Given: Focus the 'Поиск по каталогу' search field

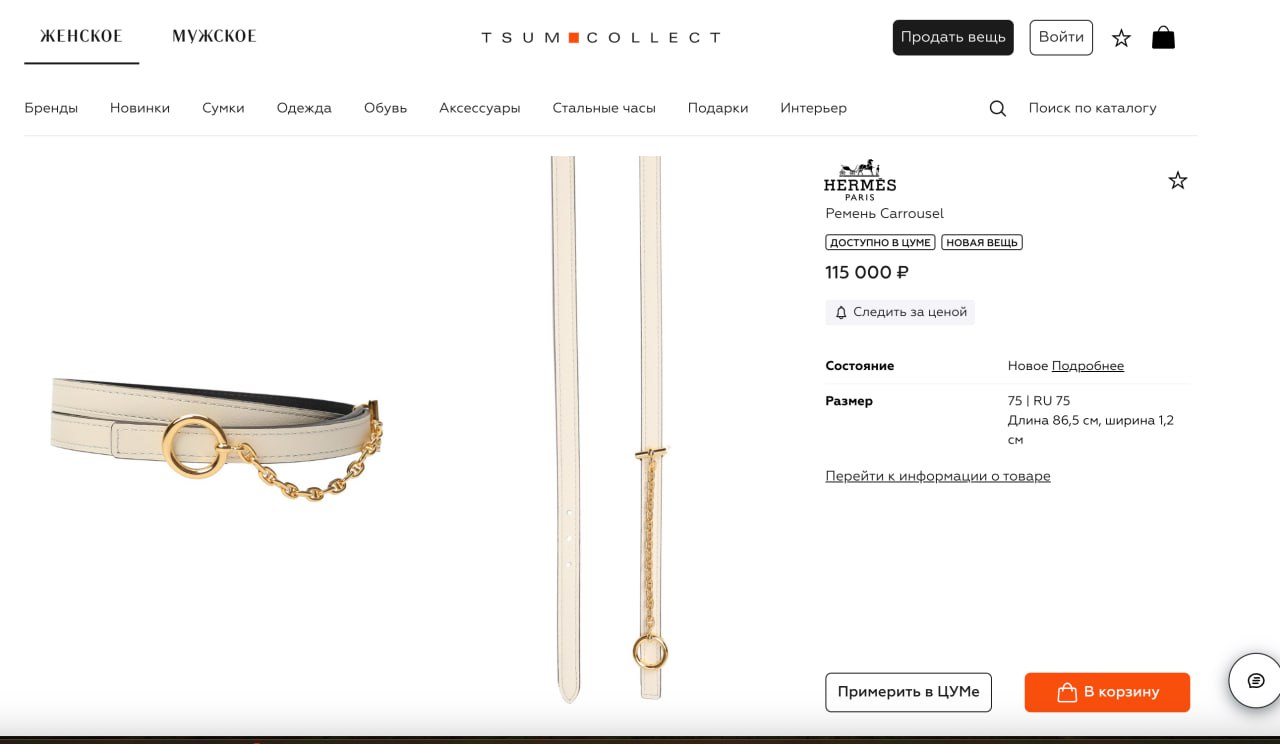Looking at the screenshot, I should click(1092, 108).
